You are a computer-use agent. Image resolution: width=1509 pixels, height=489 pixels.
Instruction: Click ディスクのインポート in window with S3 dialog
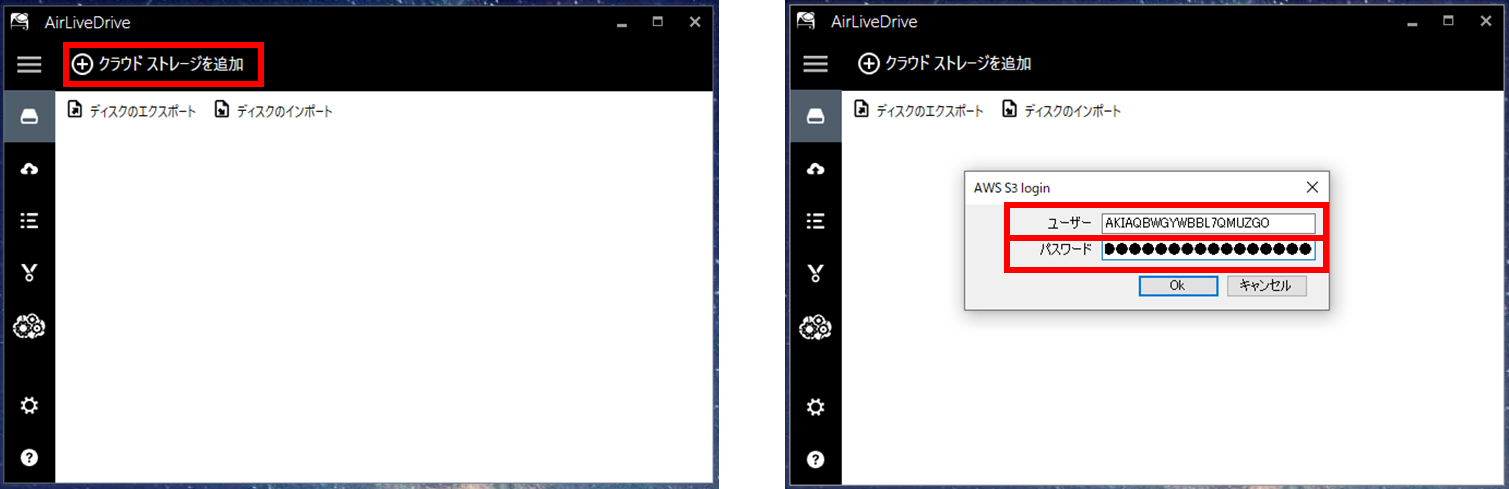1061,110
